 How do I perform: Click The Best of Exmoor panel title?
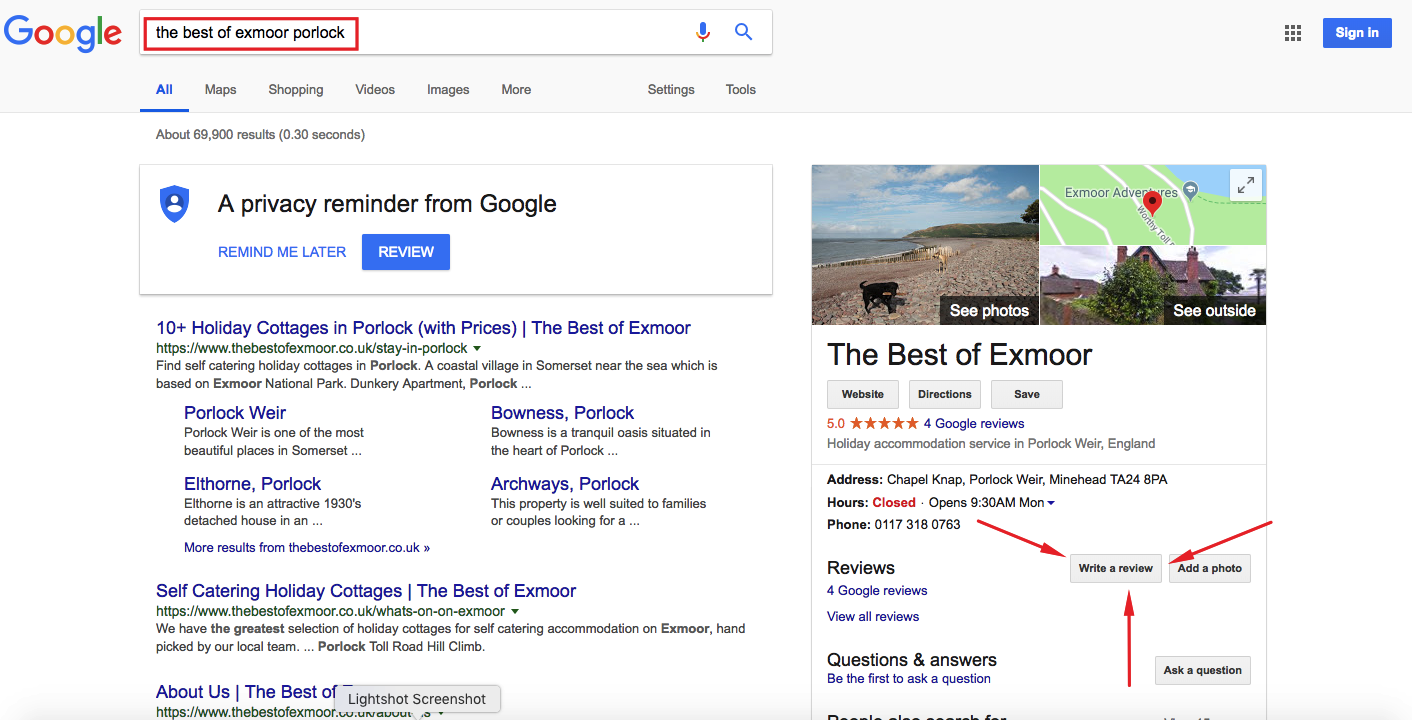960,355
